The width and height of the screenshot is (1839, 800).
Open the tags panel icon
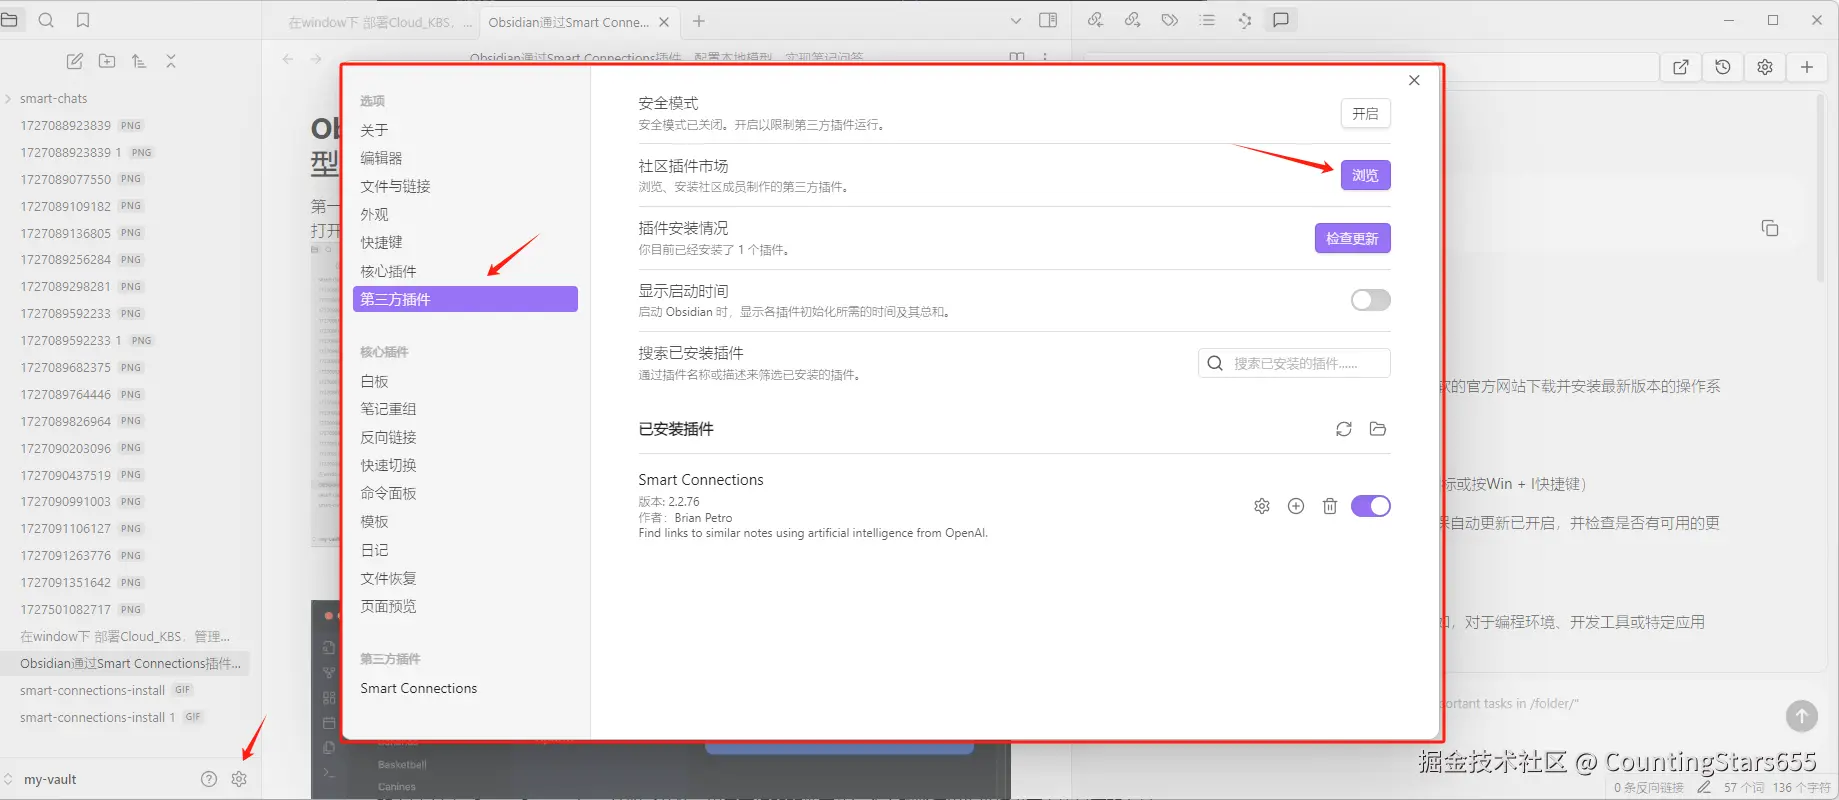1169,20
